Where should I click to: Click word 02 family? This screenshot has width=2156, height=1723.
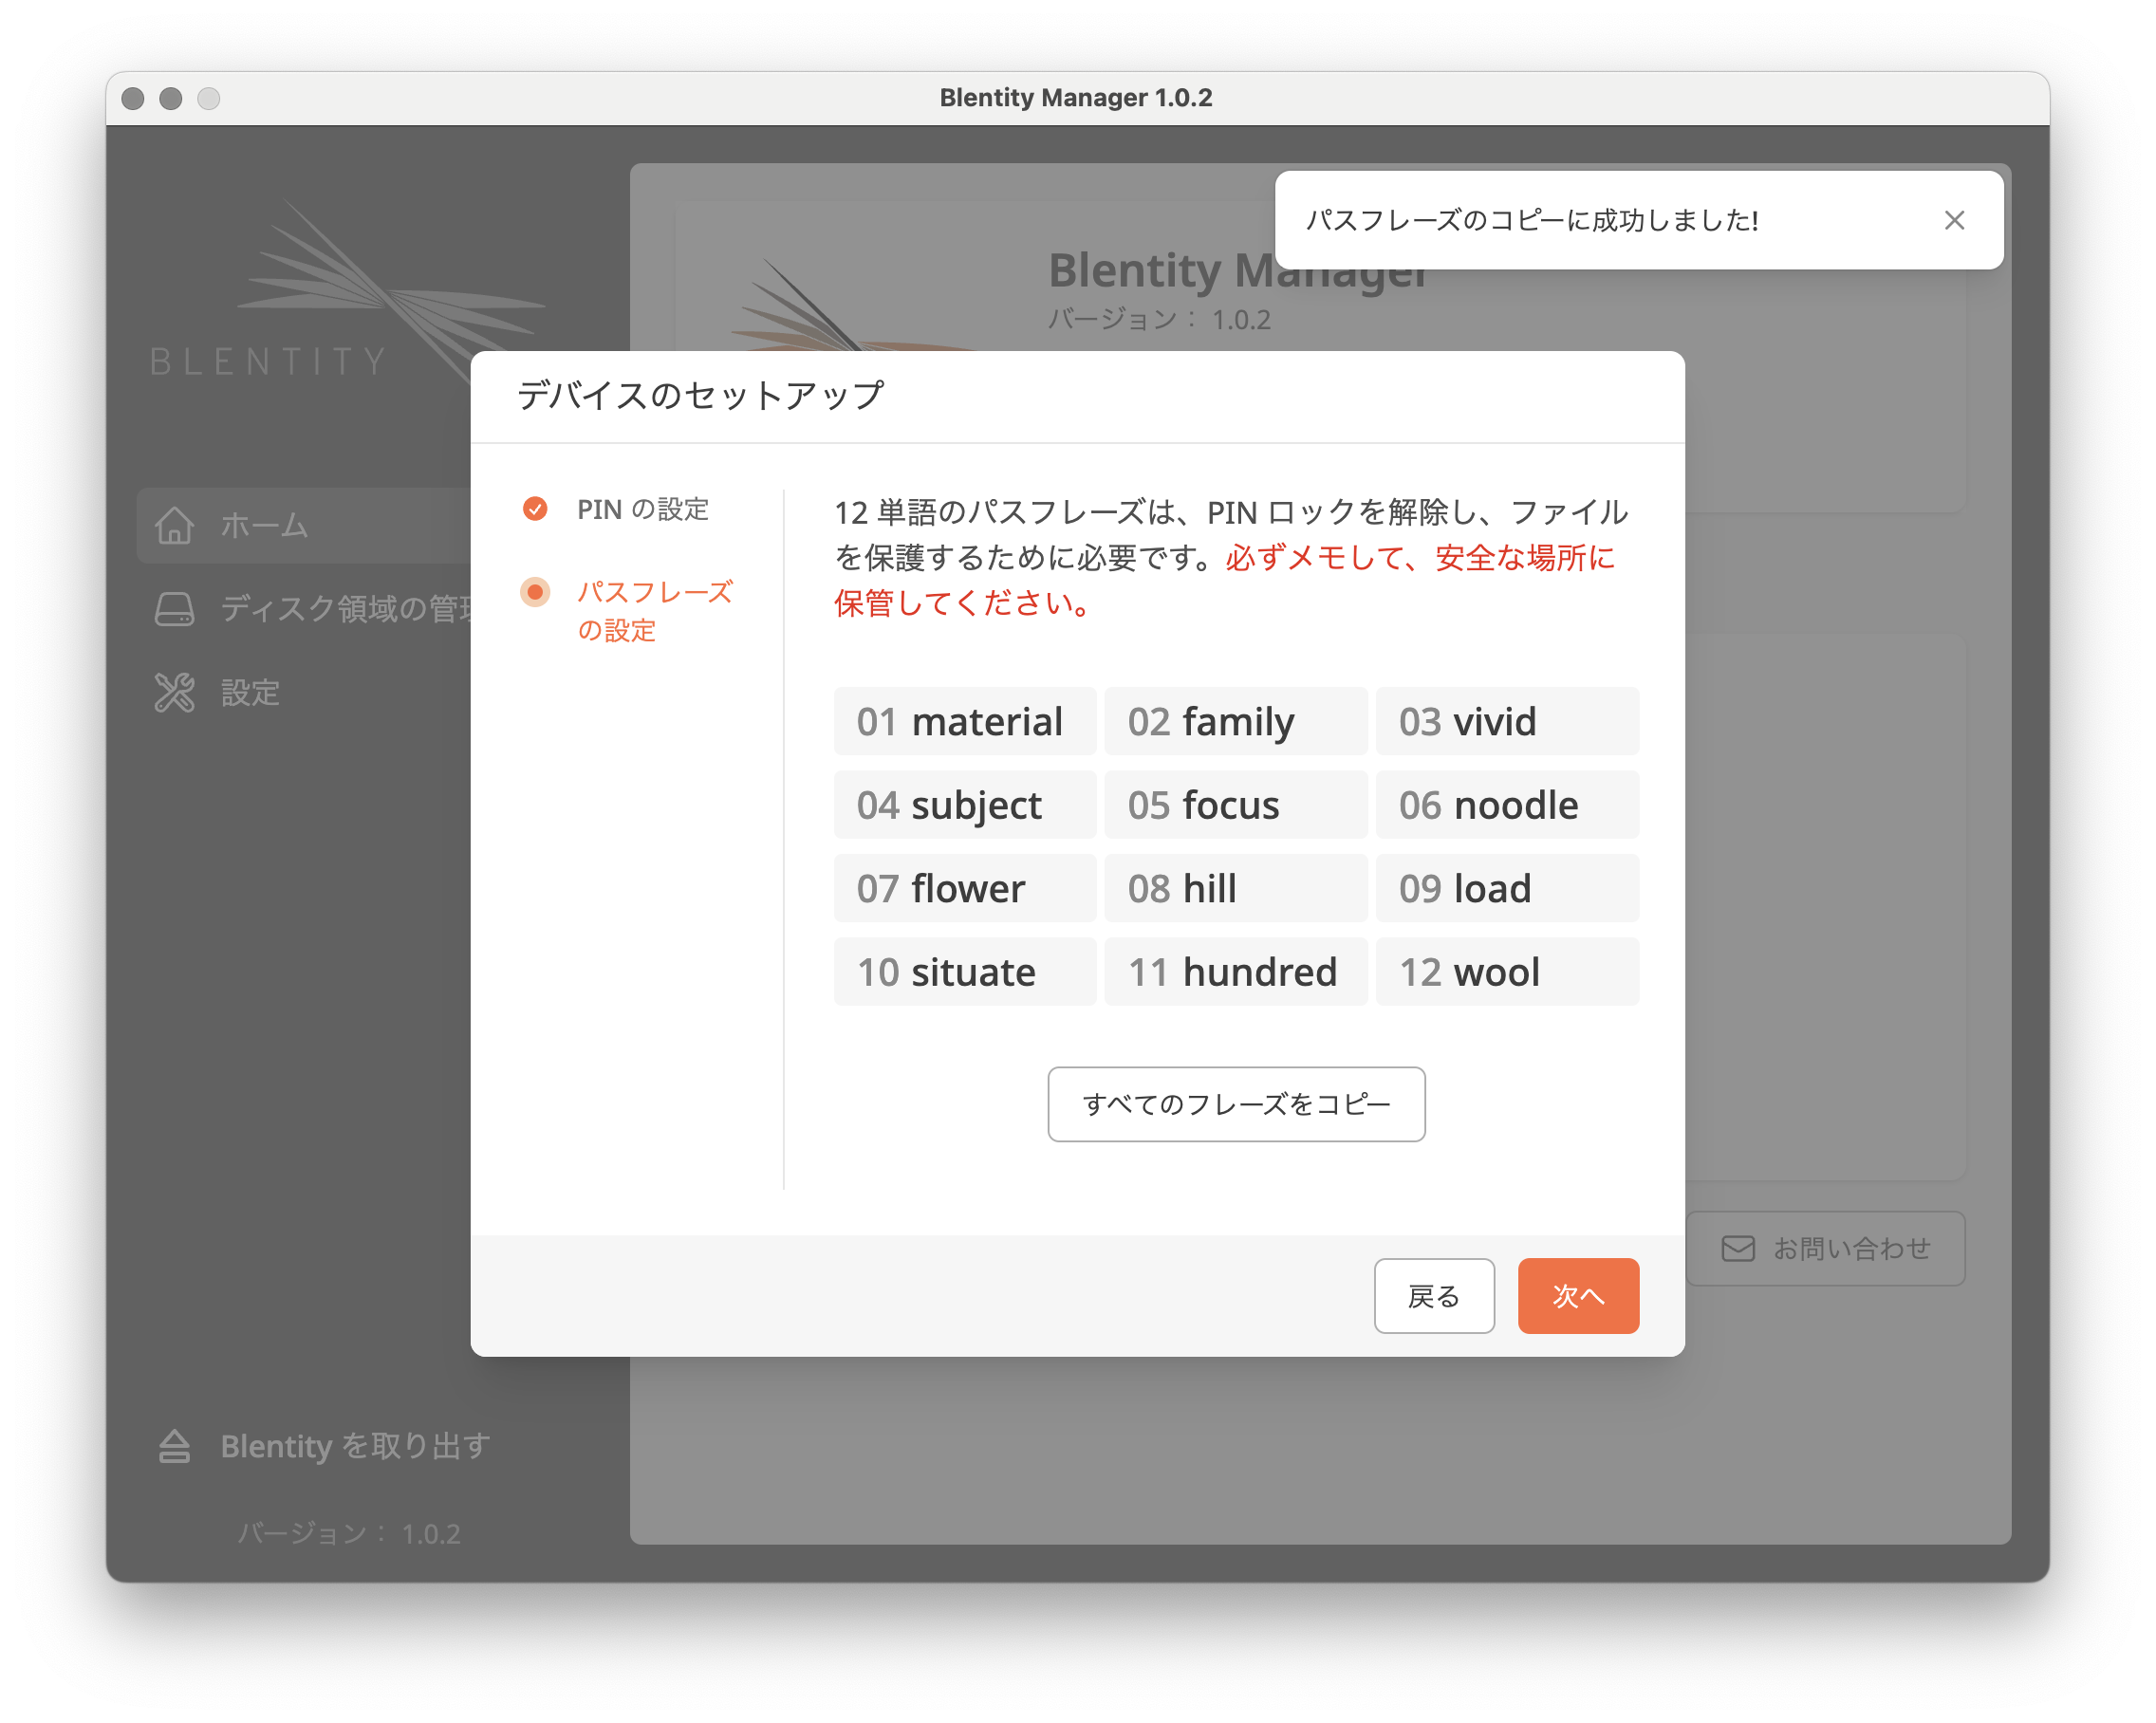(1236, 721)
